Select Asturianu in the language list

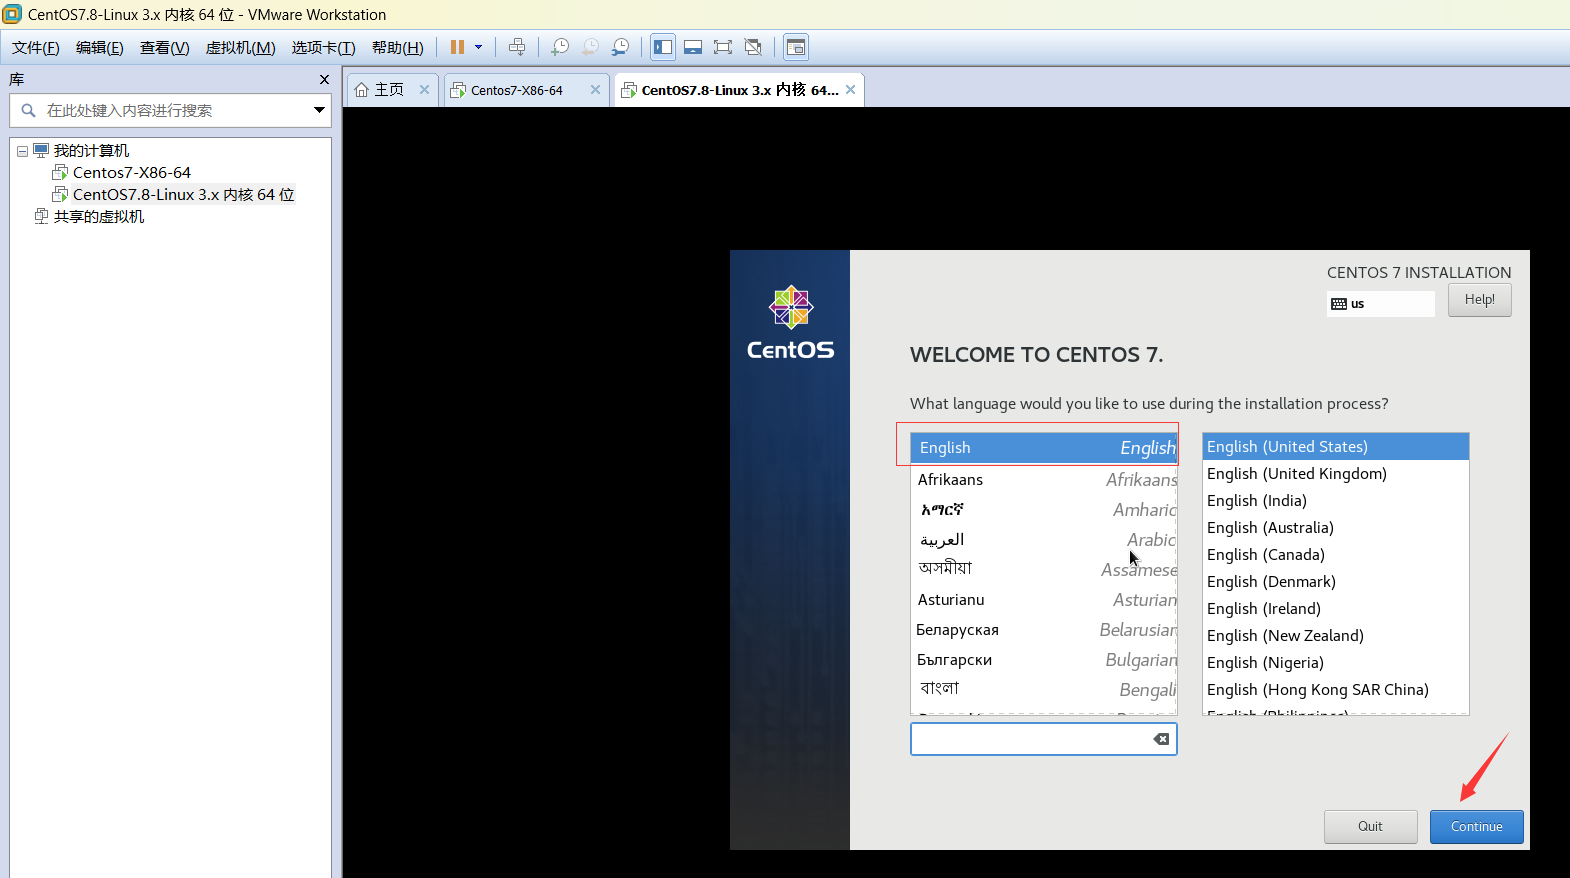[1044, 600]
